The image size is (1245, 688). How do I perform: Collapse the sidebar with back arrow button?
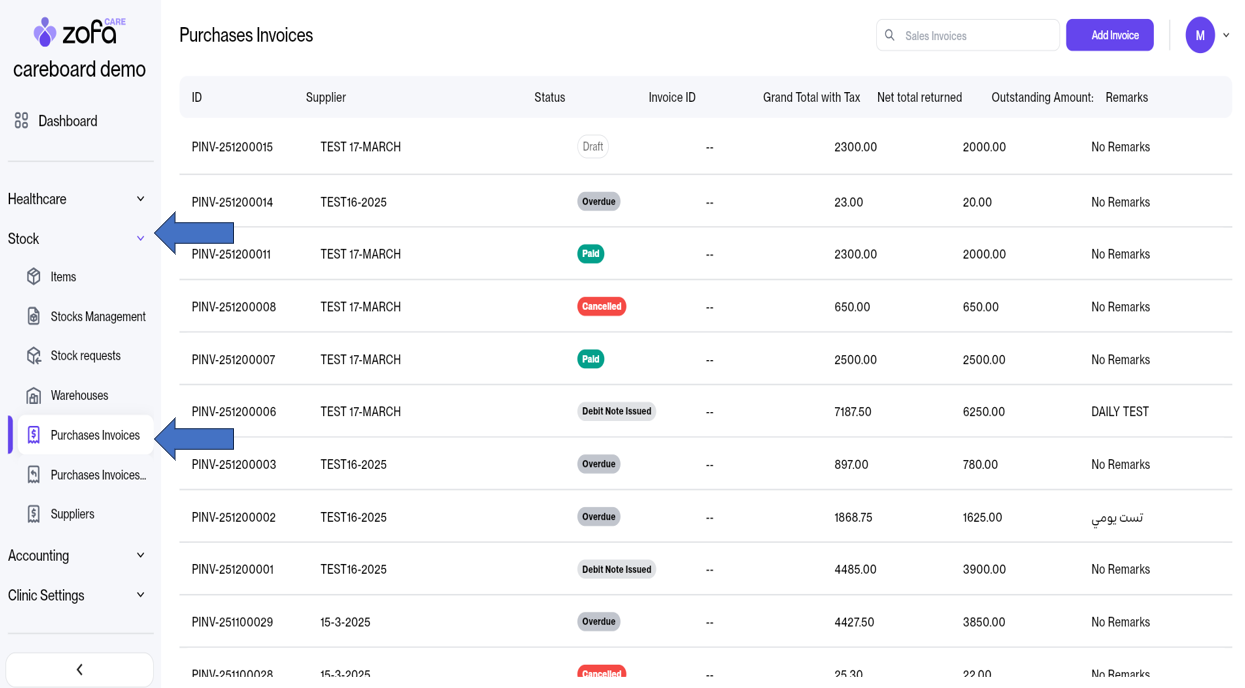click(80, 670)
